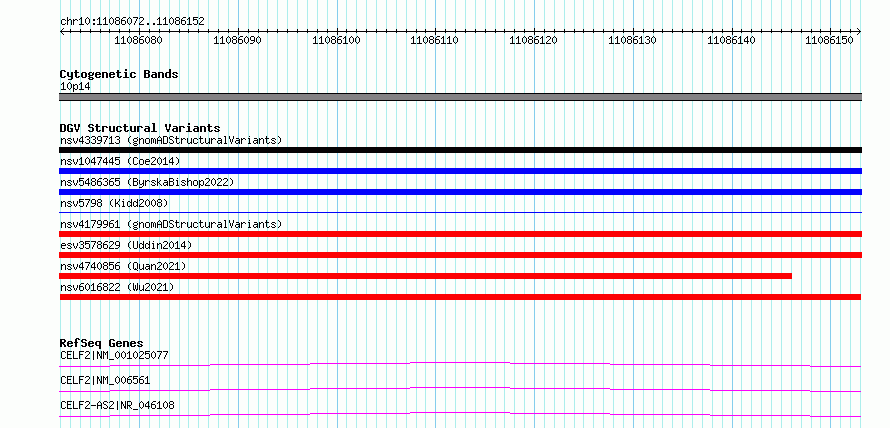Open variant label nsv5798 (Kidd2008)
The width and height of the screenshot is (890, 428).
pos(114,203)
